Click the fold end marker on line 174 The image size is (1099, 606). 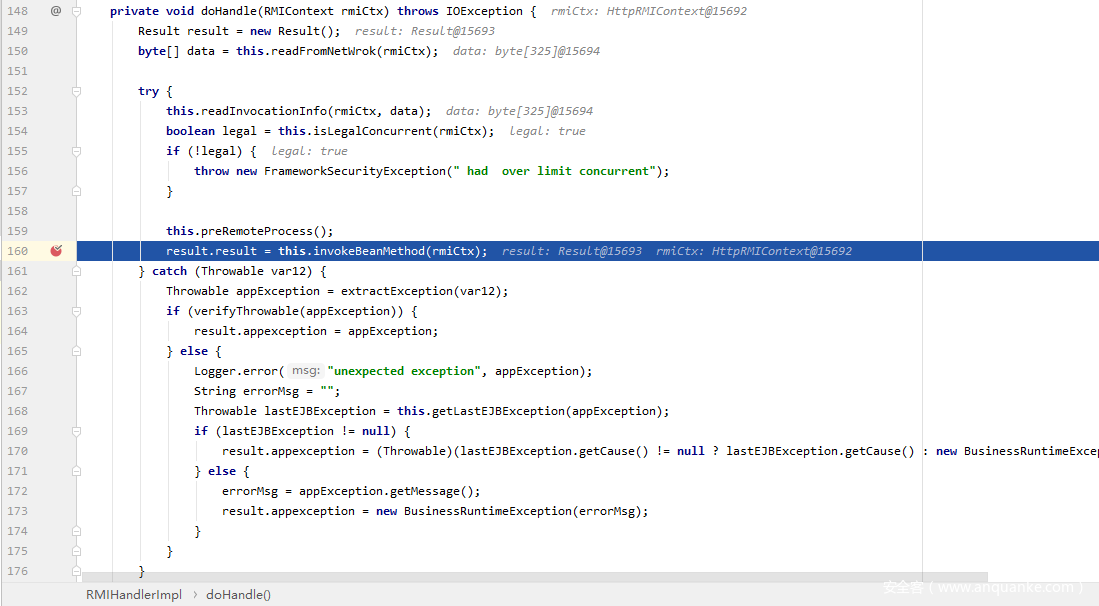tap(76, 531)
